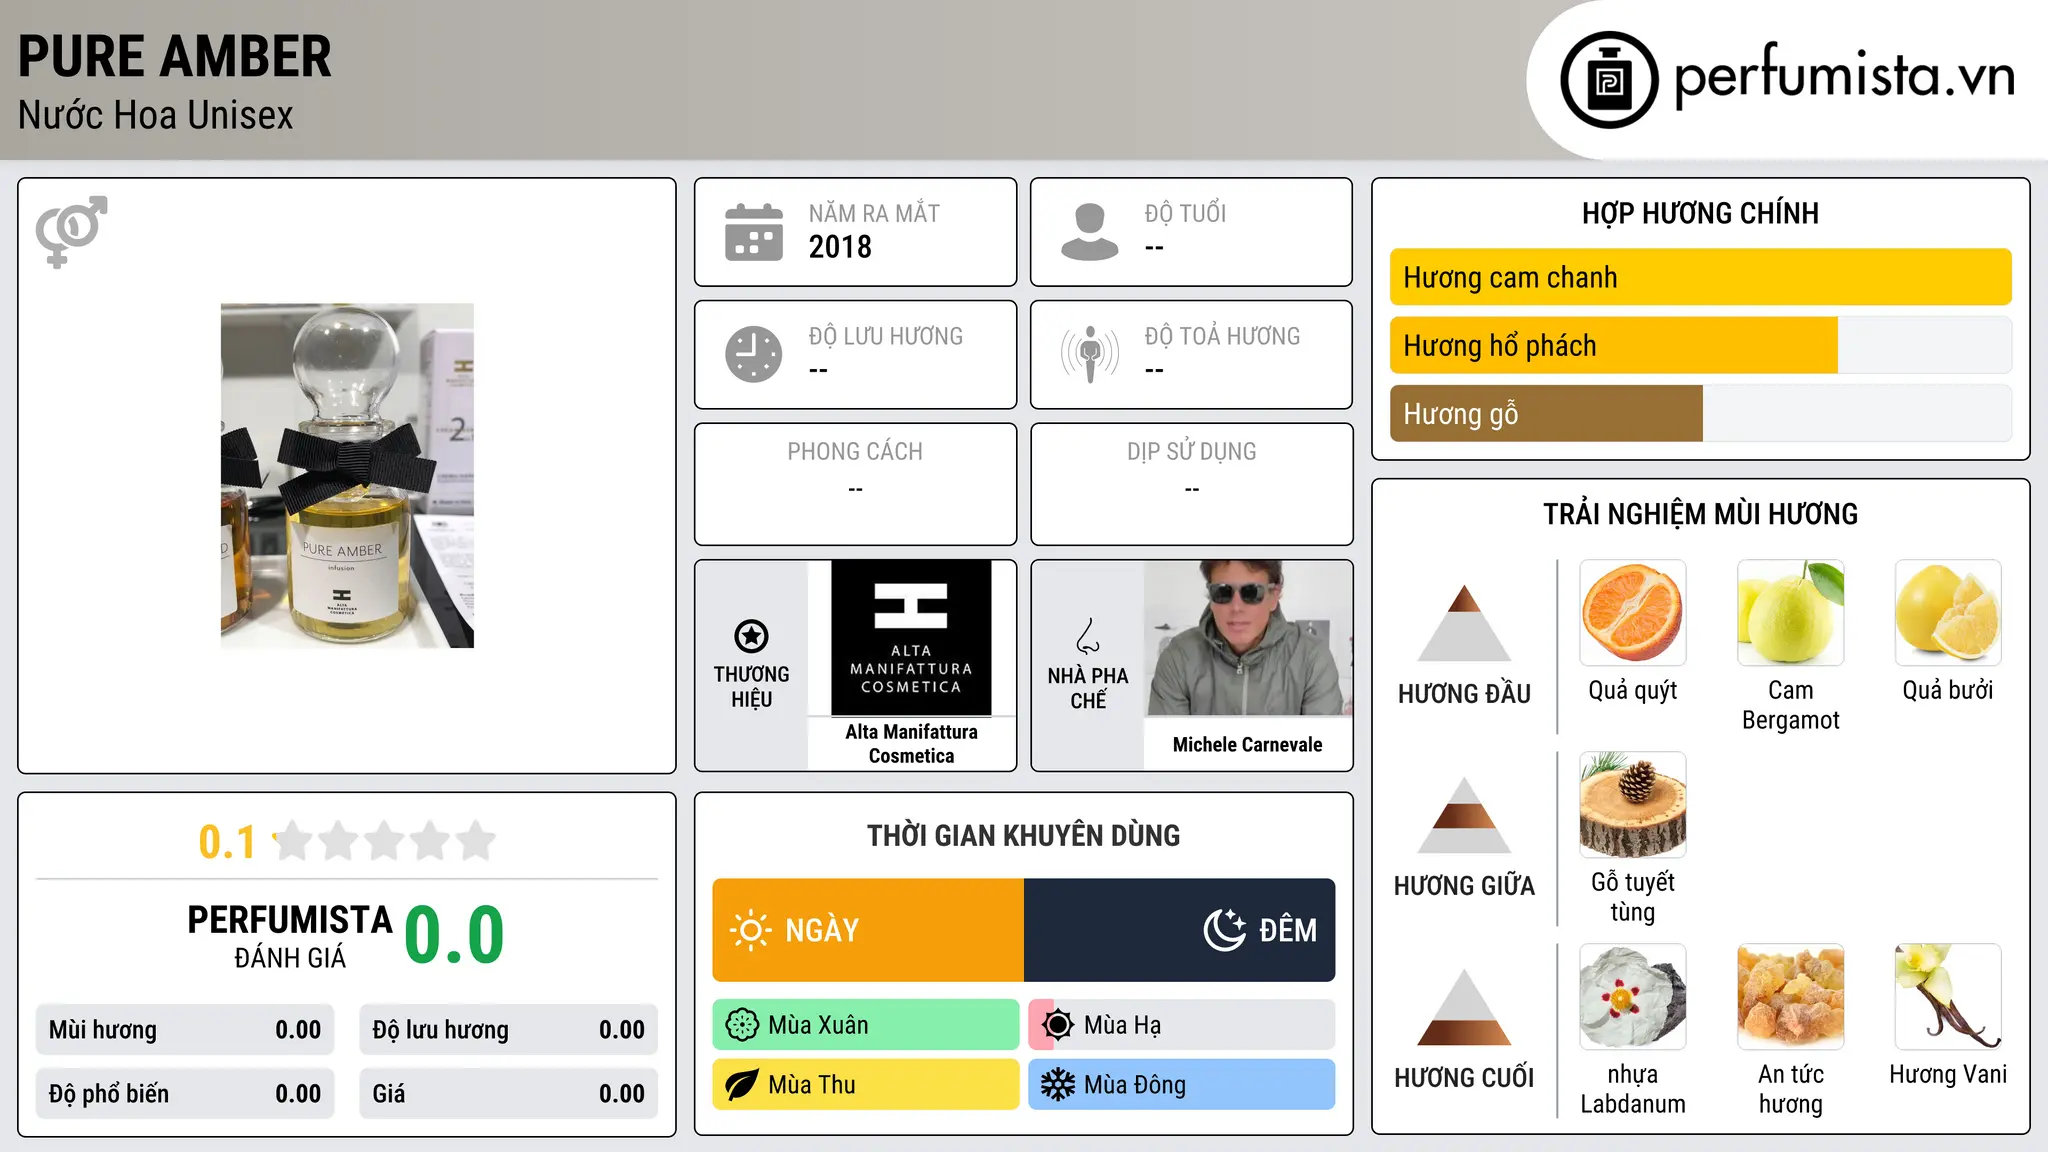
Task: Click the Quả quýt note label
Action: [x=1633, y=690]
